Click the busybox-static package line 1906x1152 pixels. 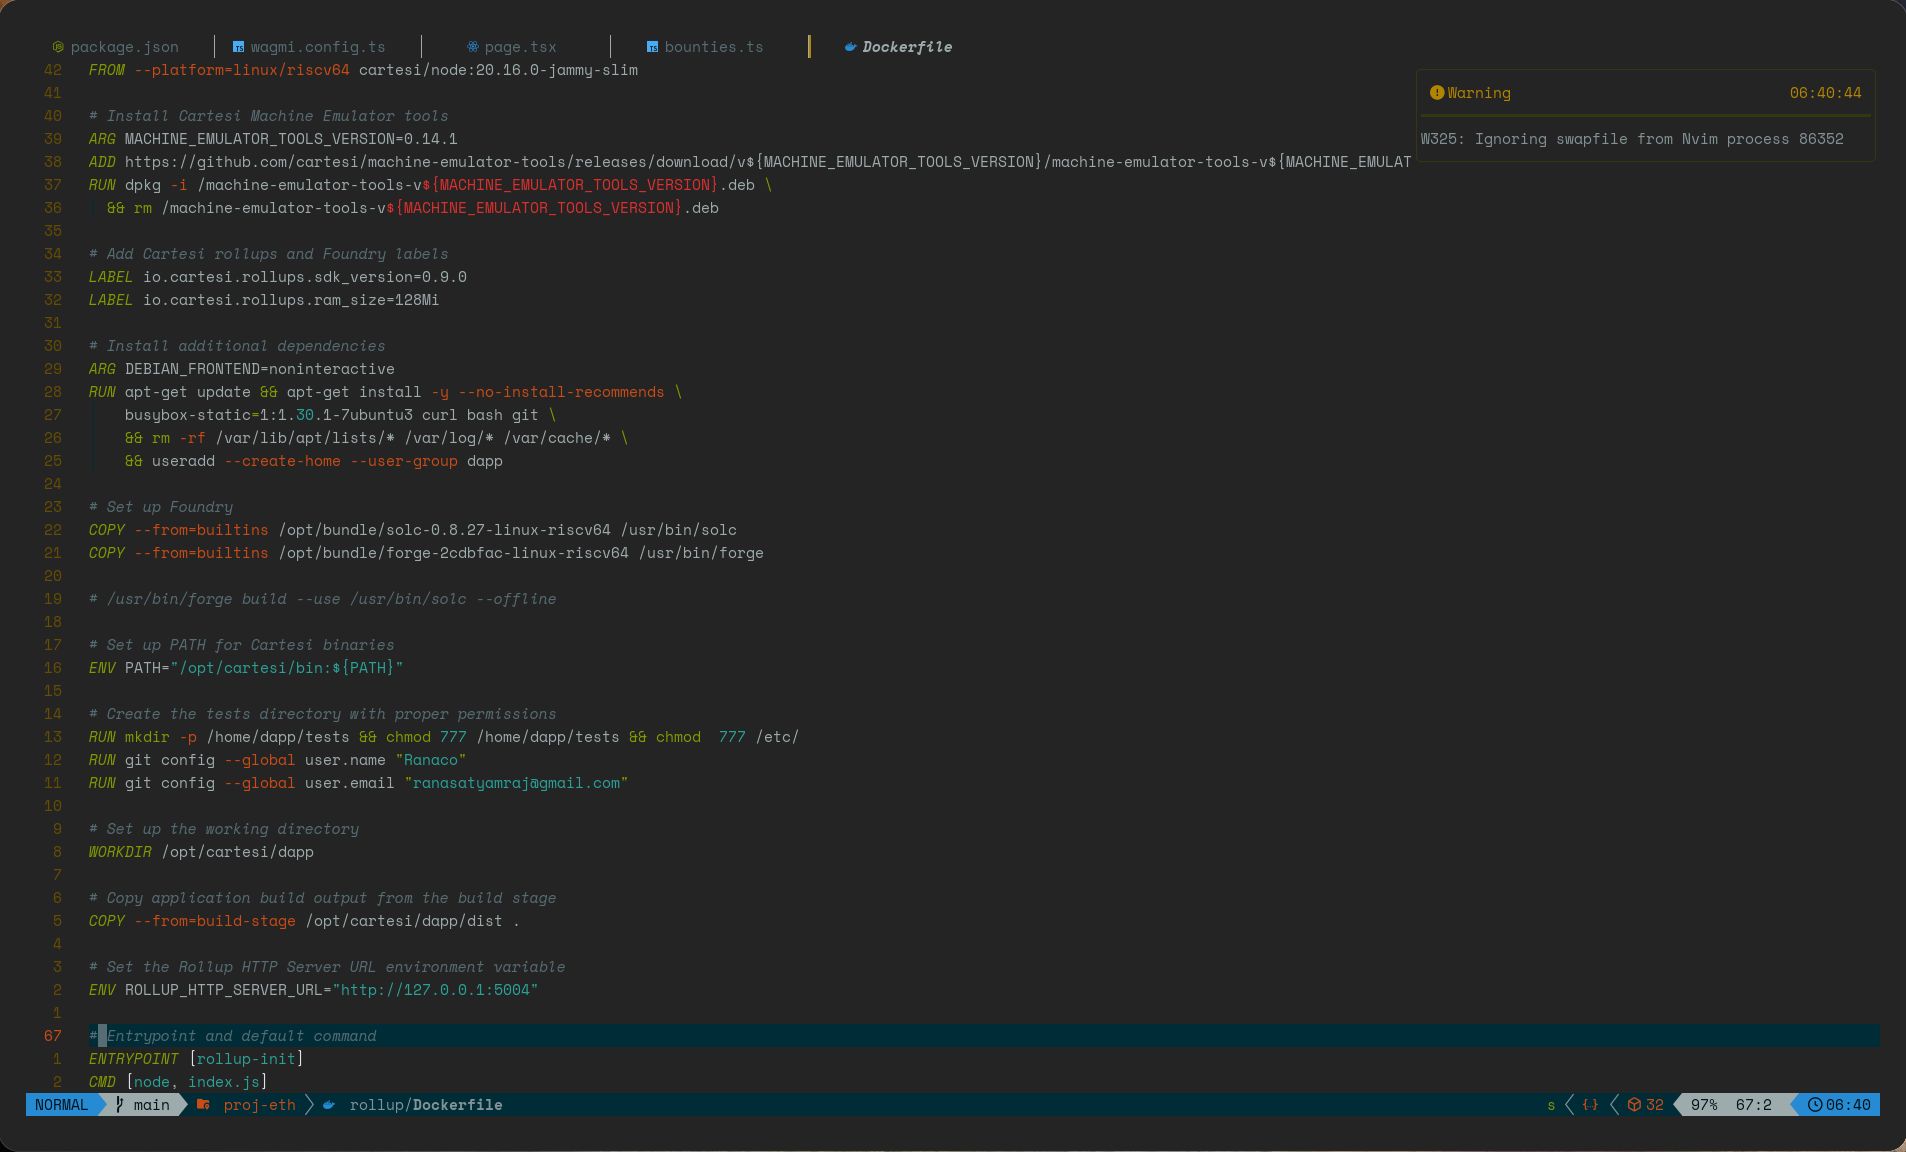pyautogui.click(x=340, y=415)
